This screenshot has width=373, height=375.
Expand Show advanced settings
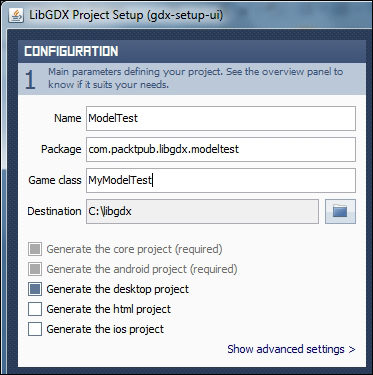point(291,349)
